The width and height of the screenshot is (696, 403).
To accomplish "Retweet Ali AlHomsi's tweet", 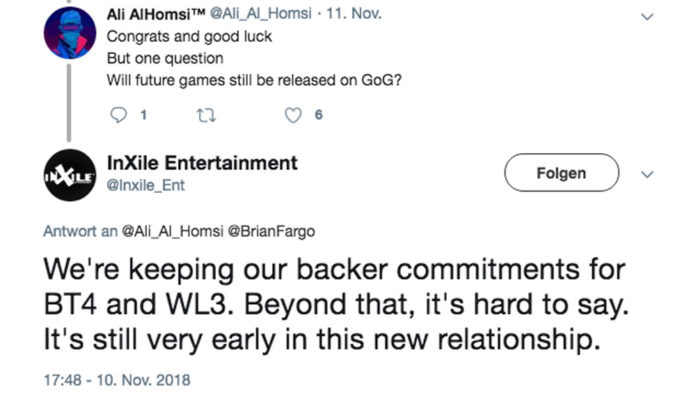I will click(x=204, y=115).
